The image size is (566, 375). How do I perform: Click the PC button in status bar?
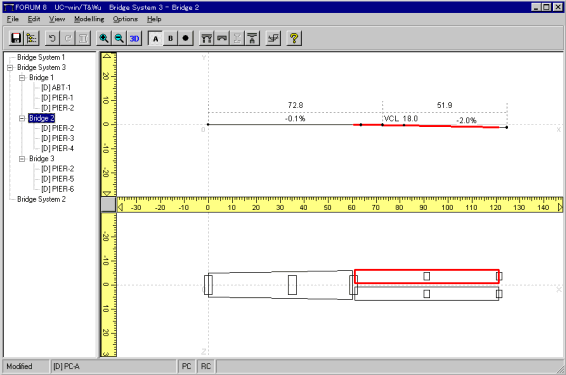point(186,366)
